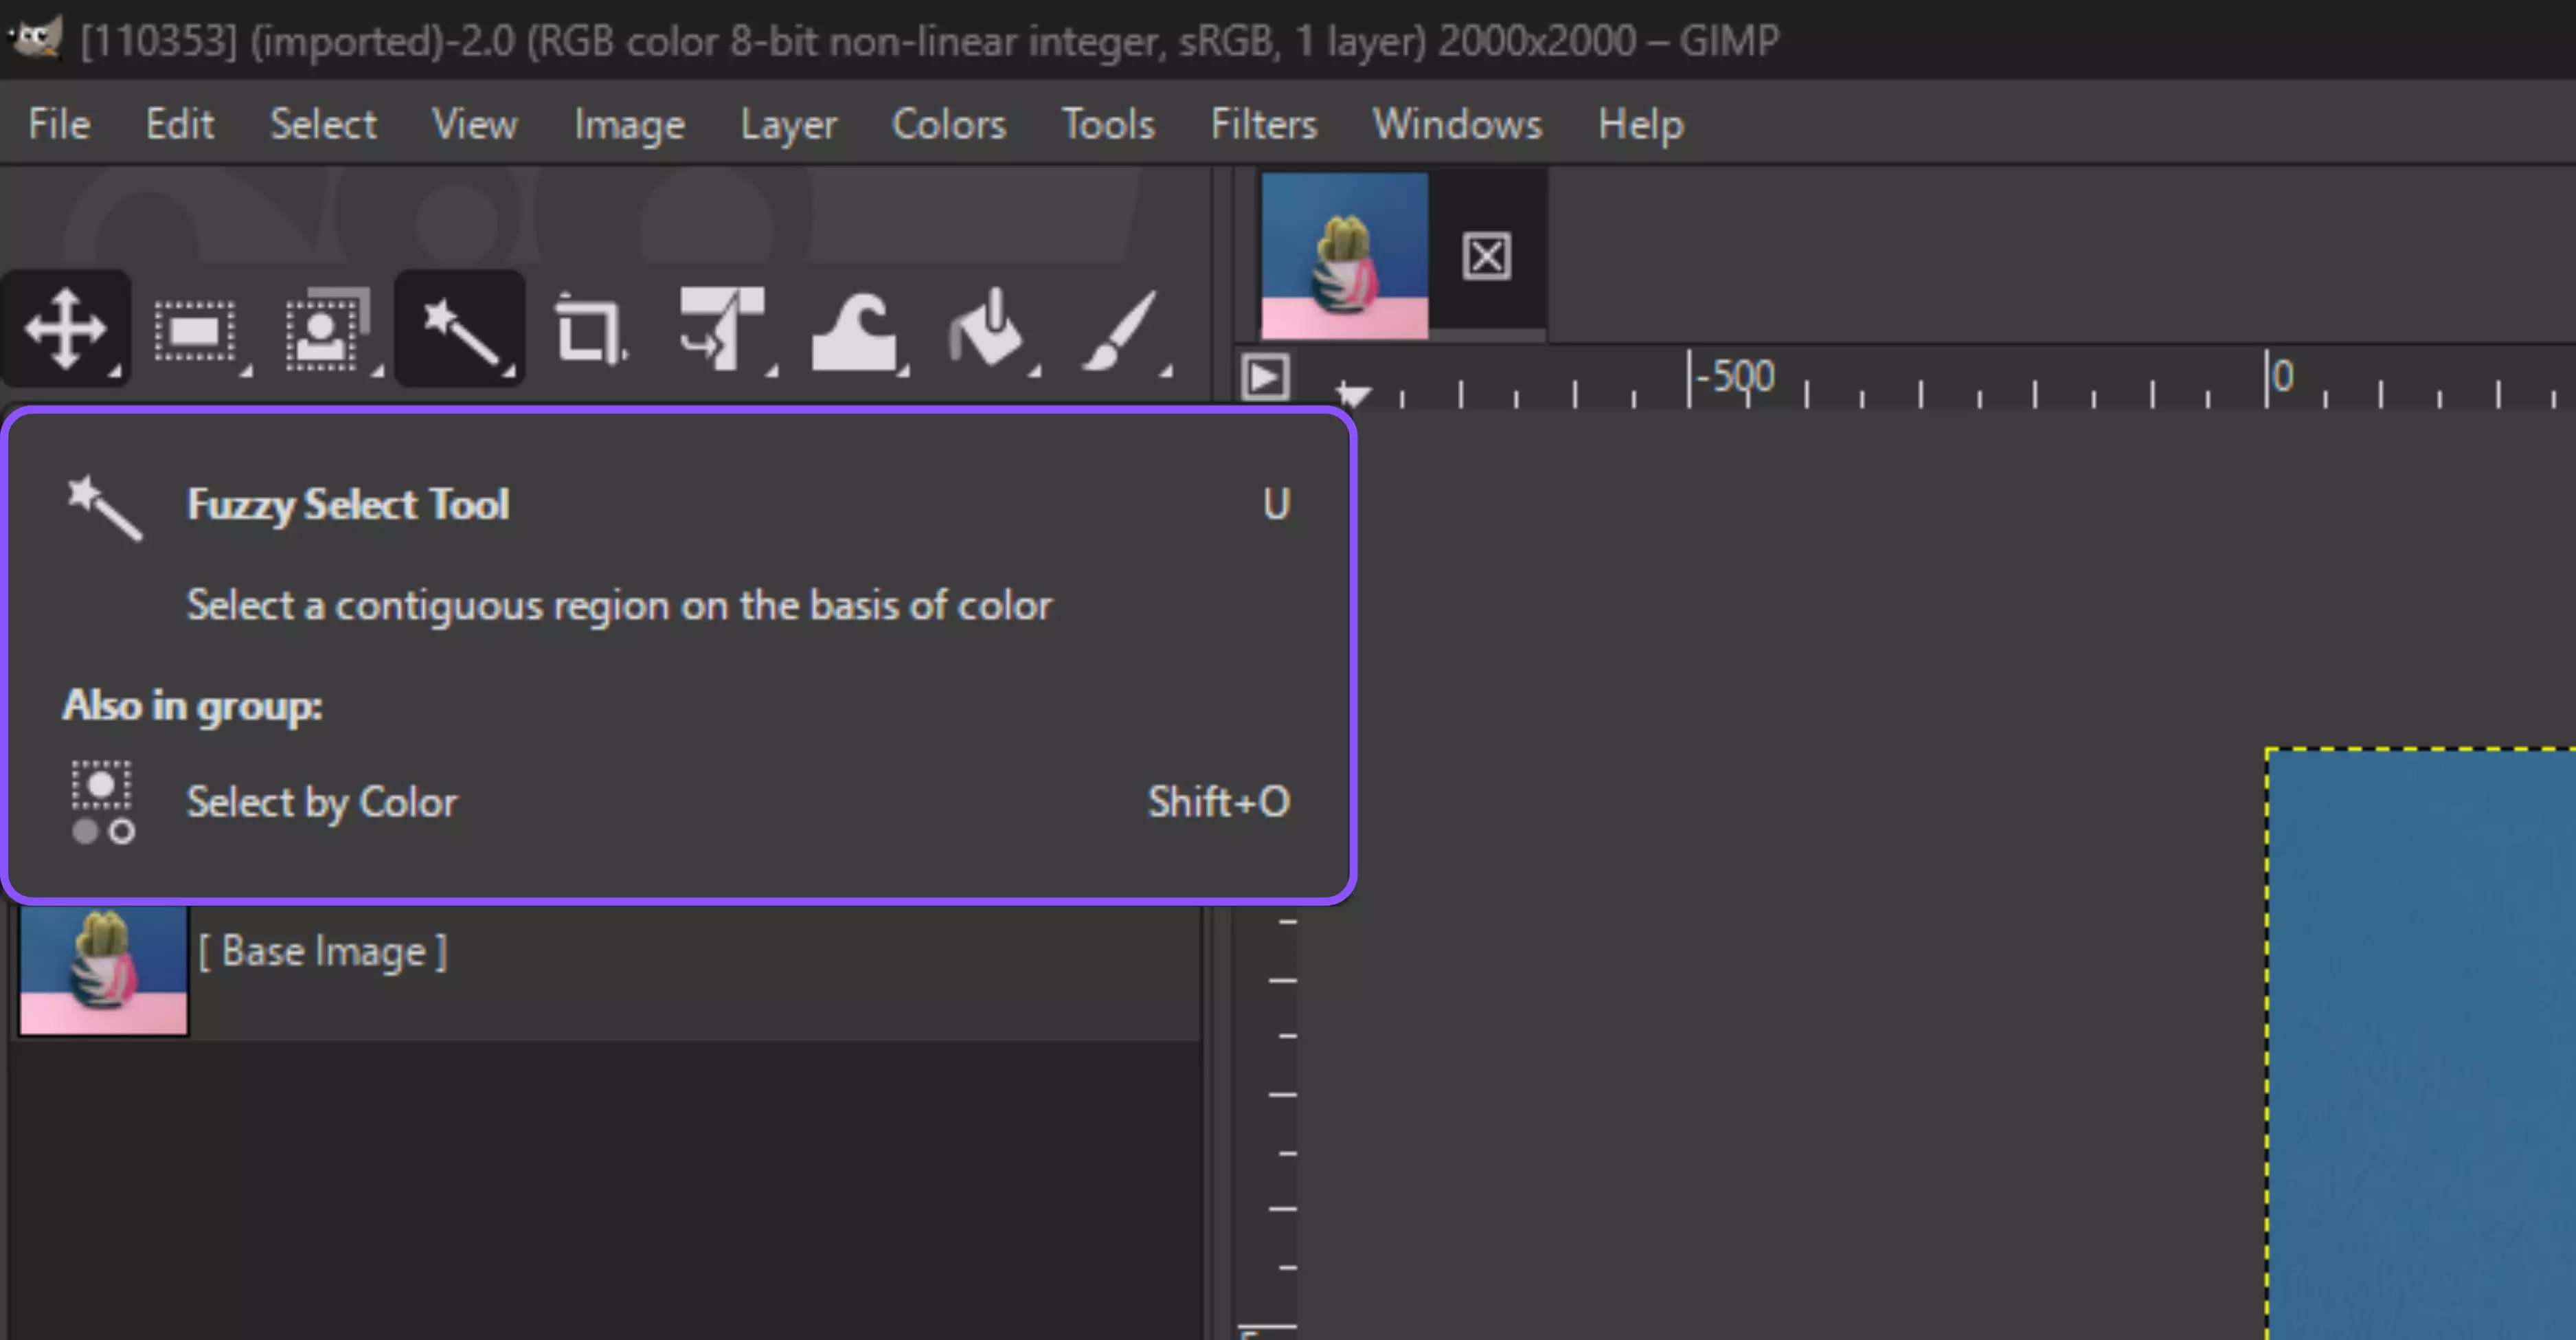Expand the Rectangle Select tool group
This screenshot has height=1340, width=2576.
[245, 372]
